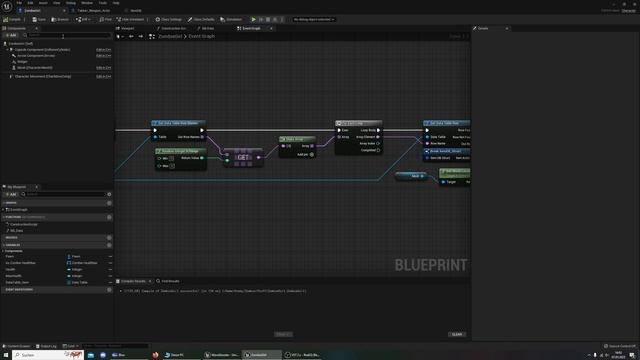Viewport: 640px width, 360px height.
Task: Switch to the Event Graph tab
Action: 251,28
